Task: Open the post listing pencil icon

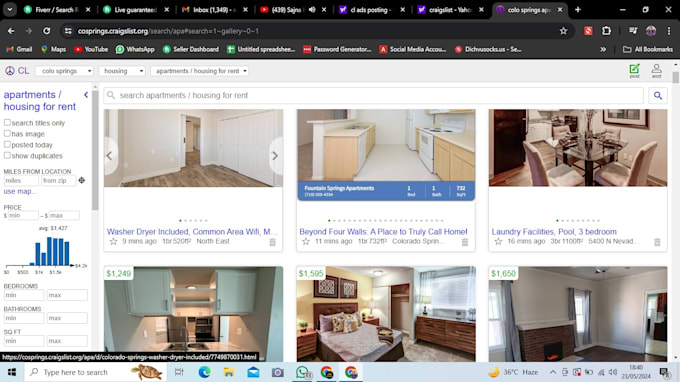Action: (x=634, y=70)
